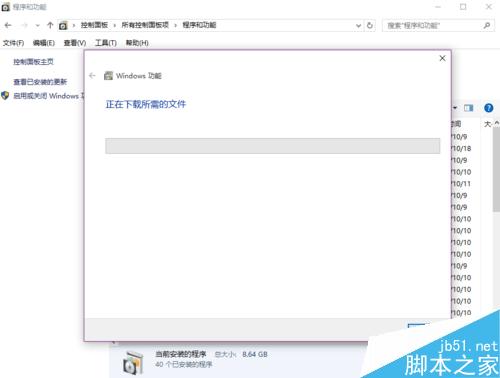Open 控制面板主页 link

point(33,62)
